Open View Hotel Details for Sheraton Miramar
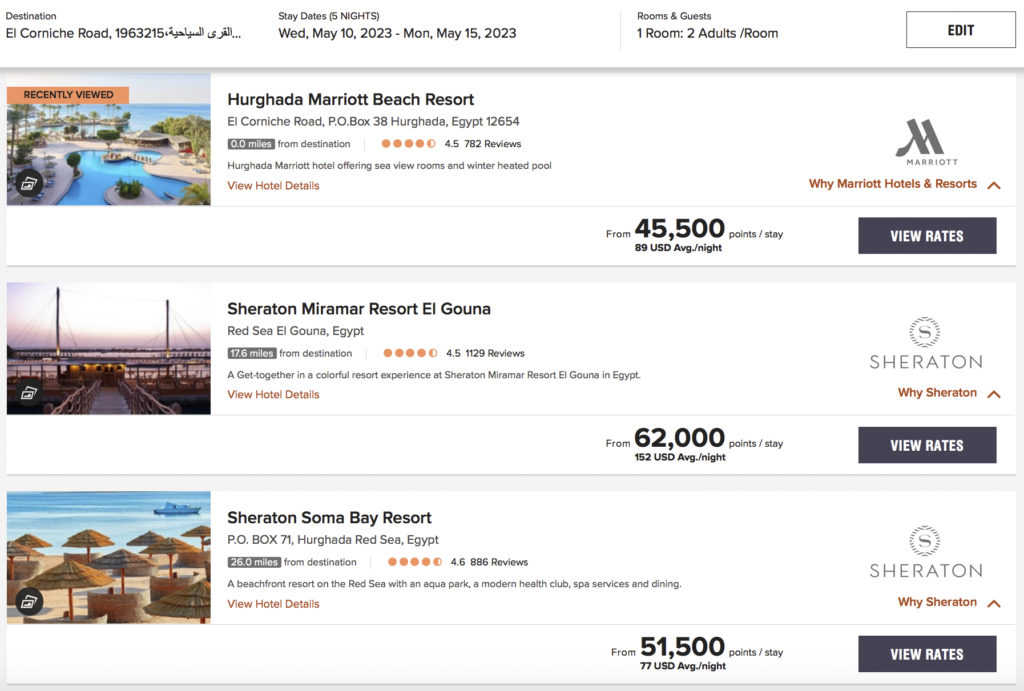Image resolution: width=1024 pixels, height=691 pixels. 273,395
